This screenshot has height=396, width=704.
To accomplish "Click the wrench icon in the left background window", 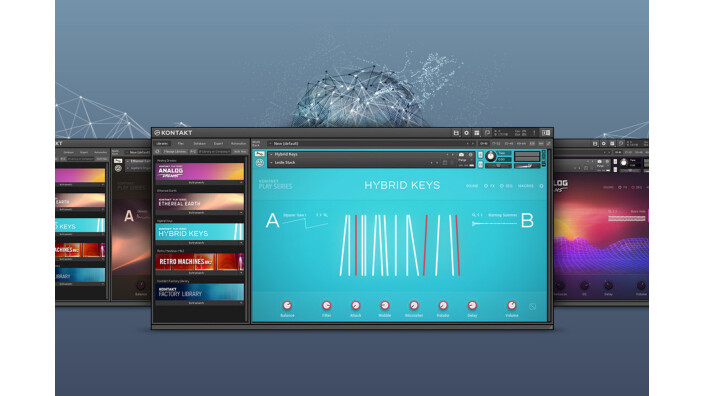I will 118,161.
